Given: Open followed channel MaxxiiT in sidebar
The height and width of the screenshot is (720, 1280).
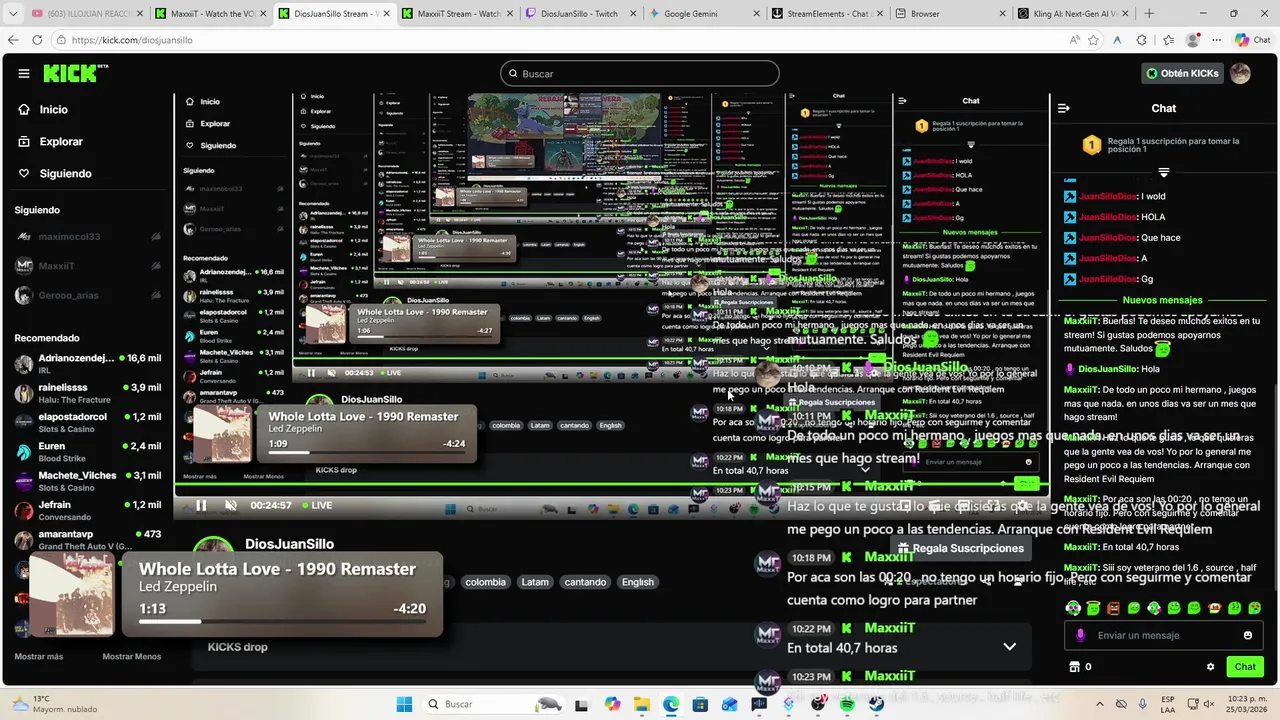Looking at the screenshot, I should [x=87, y=266].
